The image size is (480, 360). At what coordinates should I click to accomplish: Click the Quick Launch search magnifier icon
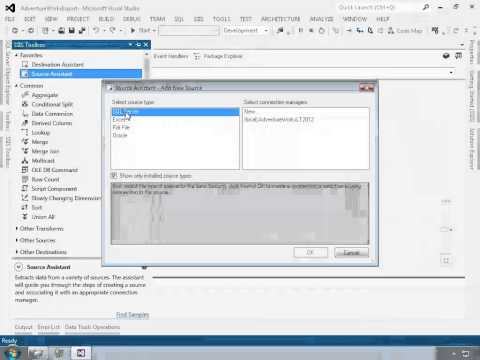[426, 7]
